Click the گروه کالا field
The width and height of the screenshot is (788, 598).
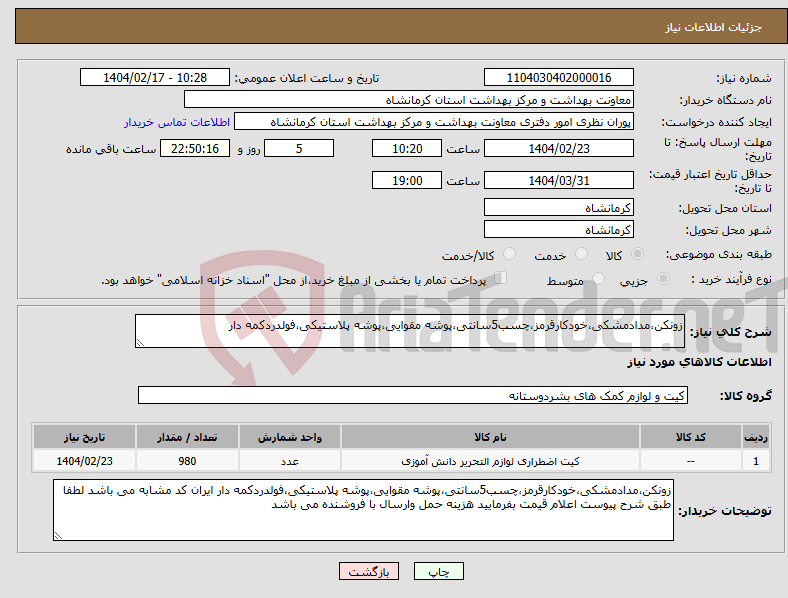tap(413, 395)
